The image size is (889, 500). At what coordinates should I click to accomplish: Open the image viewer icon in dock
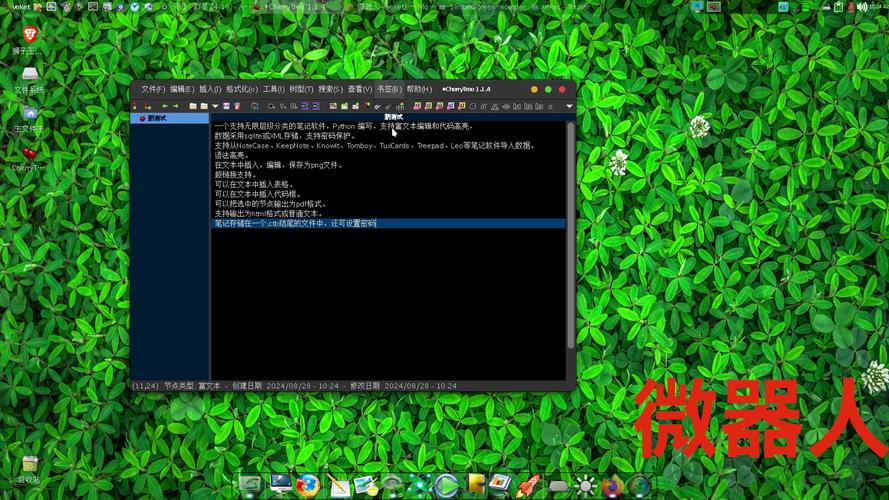tap(367, 486)
